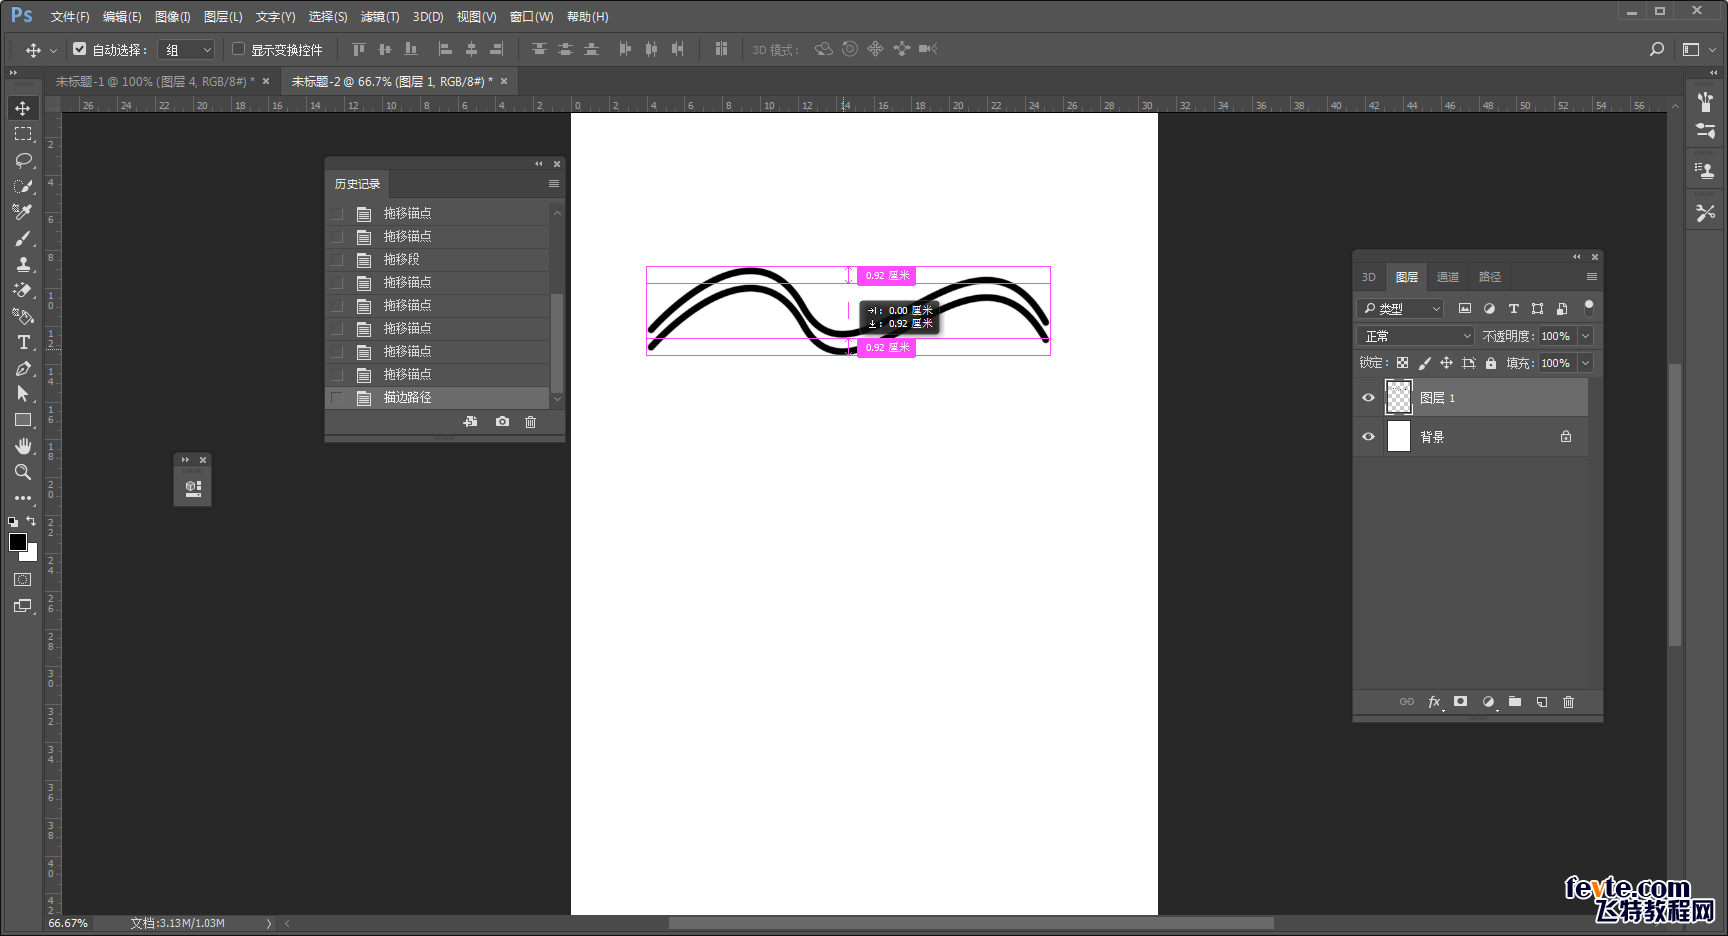Viewport: 1728px width, 936px height.
Task: Open the Image menu
Action: pos(172,17)
